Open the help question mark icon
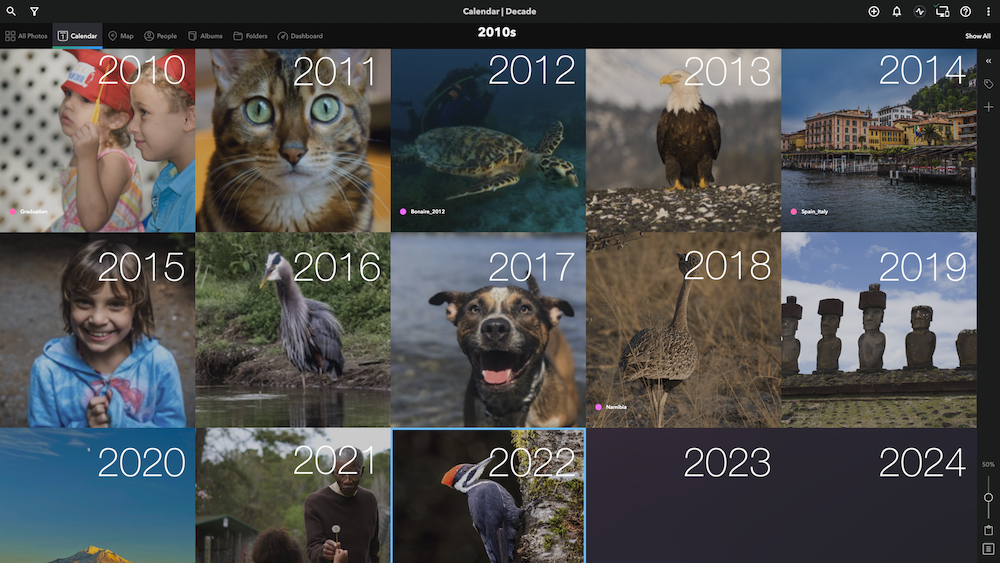 tap(966, 11)
